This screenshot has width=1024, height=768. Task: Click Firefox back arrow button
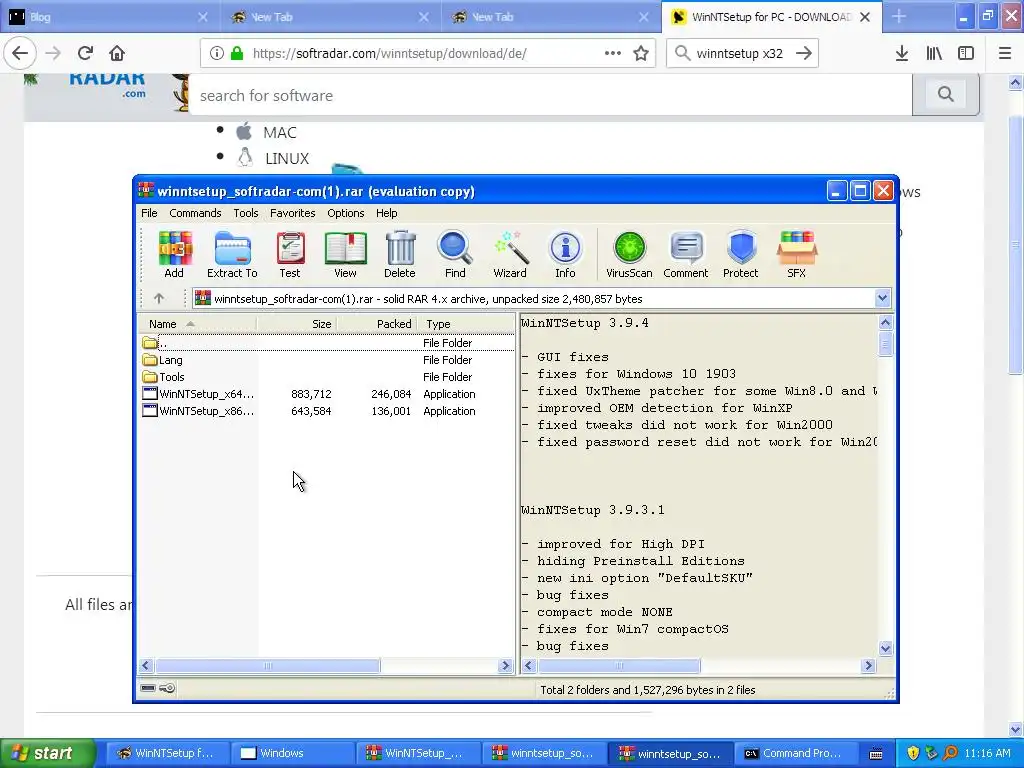20,53
